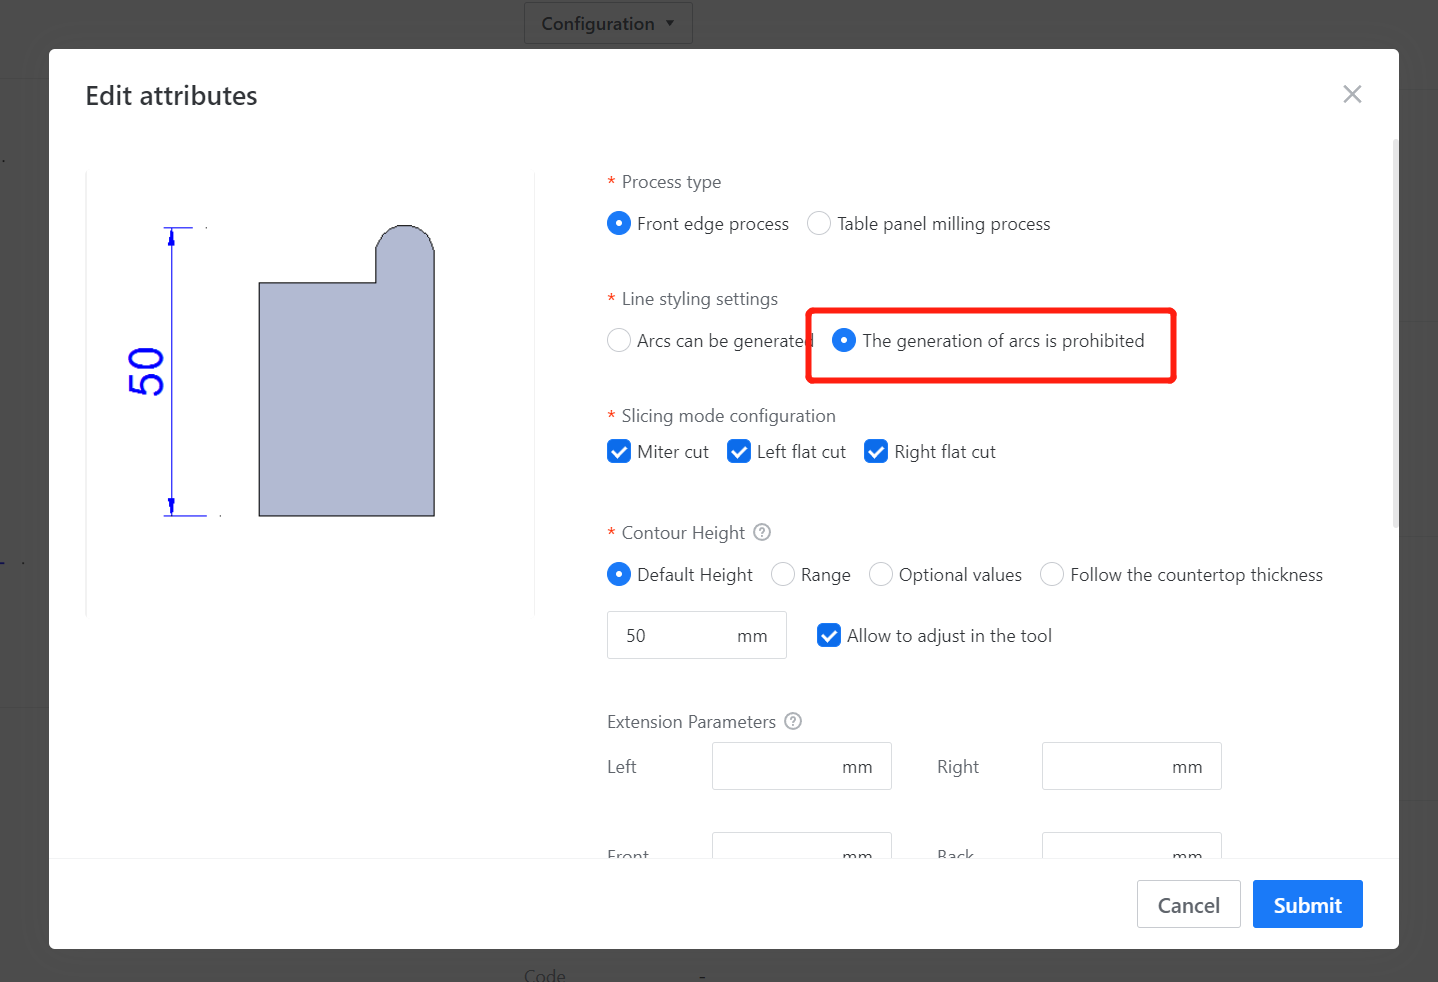Toggle the Left flat cut checkbox
The height and width of the screenshot is (982, 1438).
[739, 451]
